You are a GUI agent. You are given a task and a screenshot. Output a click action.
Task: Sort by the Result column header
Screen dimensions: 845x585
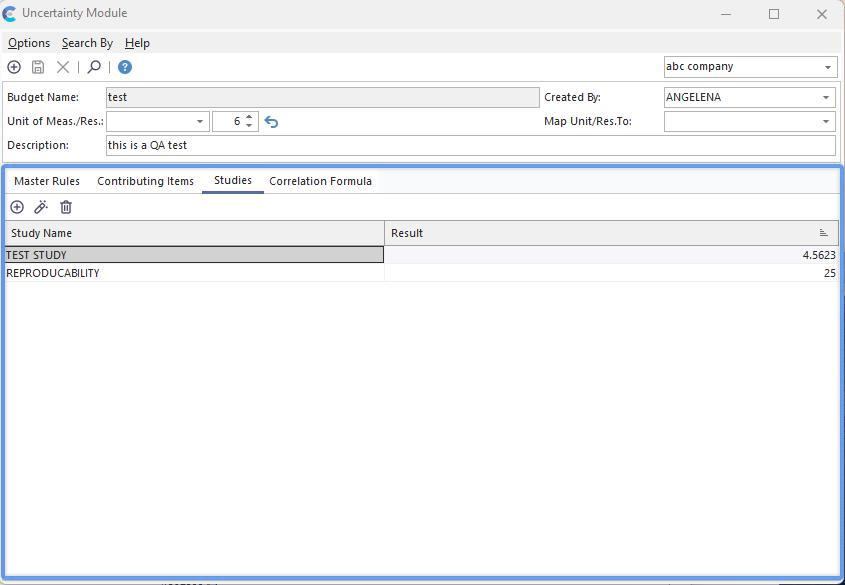pyautogui.click(x=611, y=233)
